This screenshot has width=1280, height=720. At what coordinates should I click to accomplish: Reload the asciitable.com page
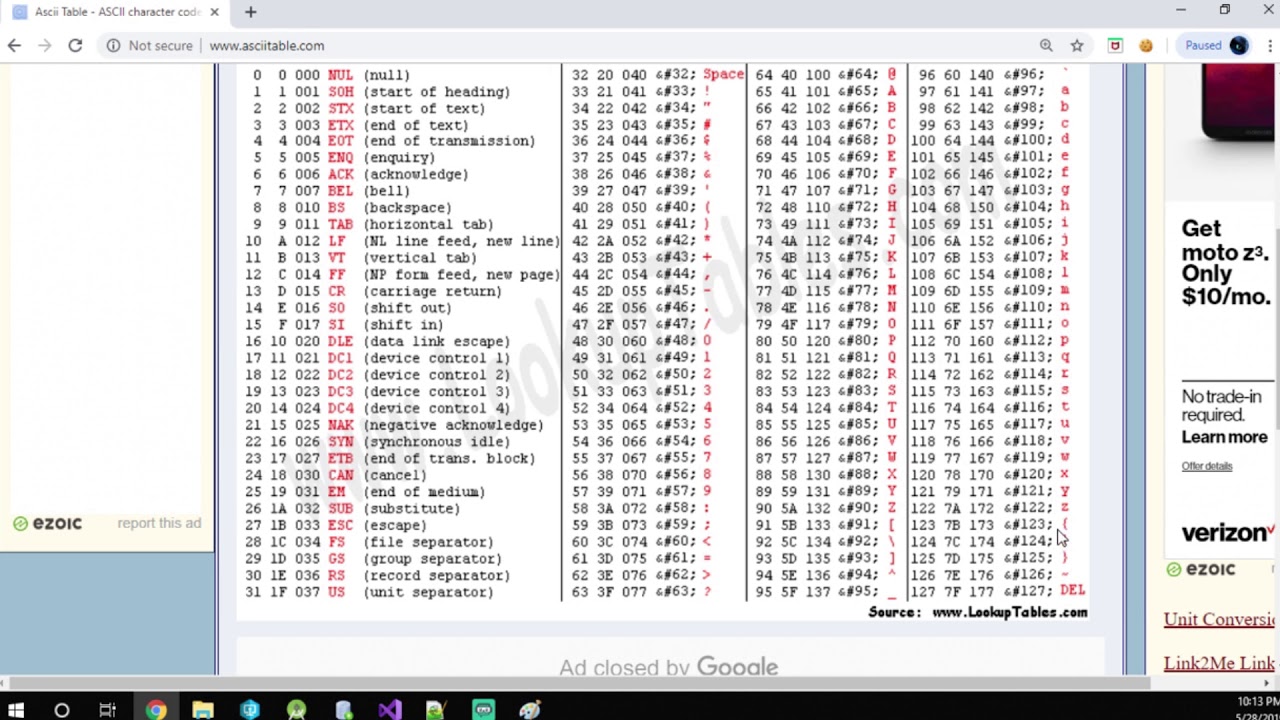[75, 45]
